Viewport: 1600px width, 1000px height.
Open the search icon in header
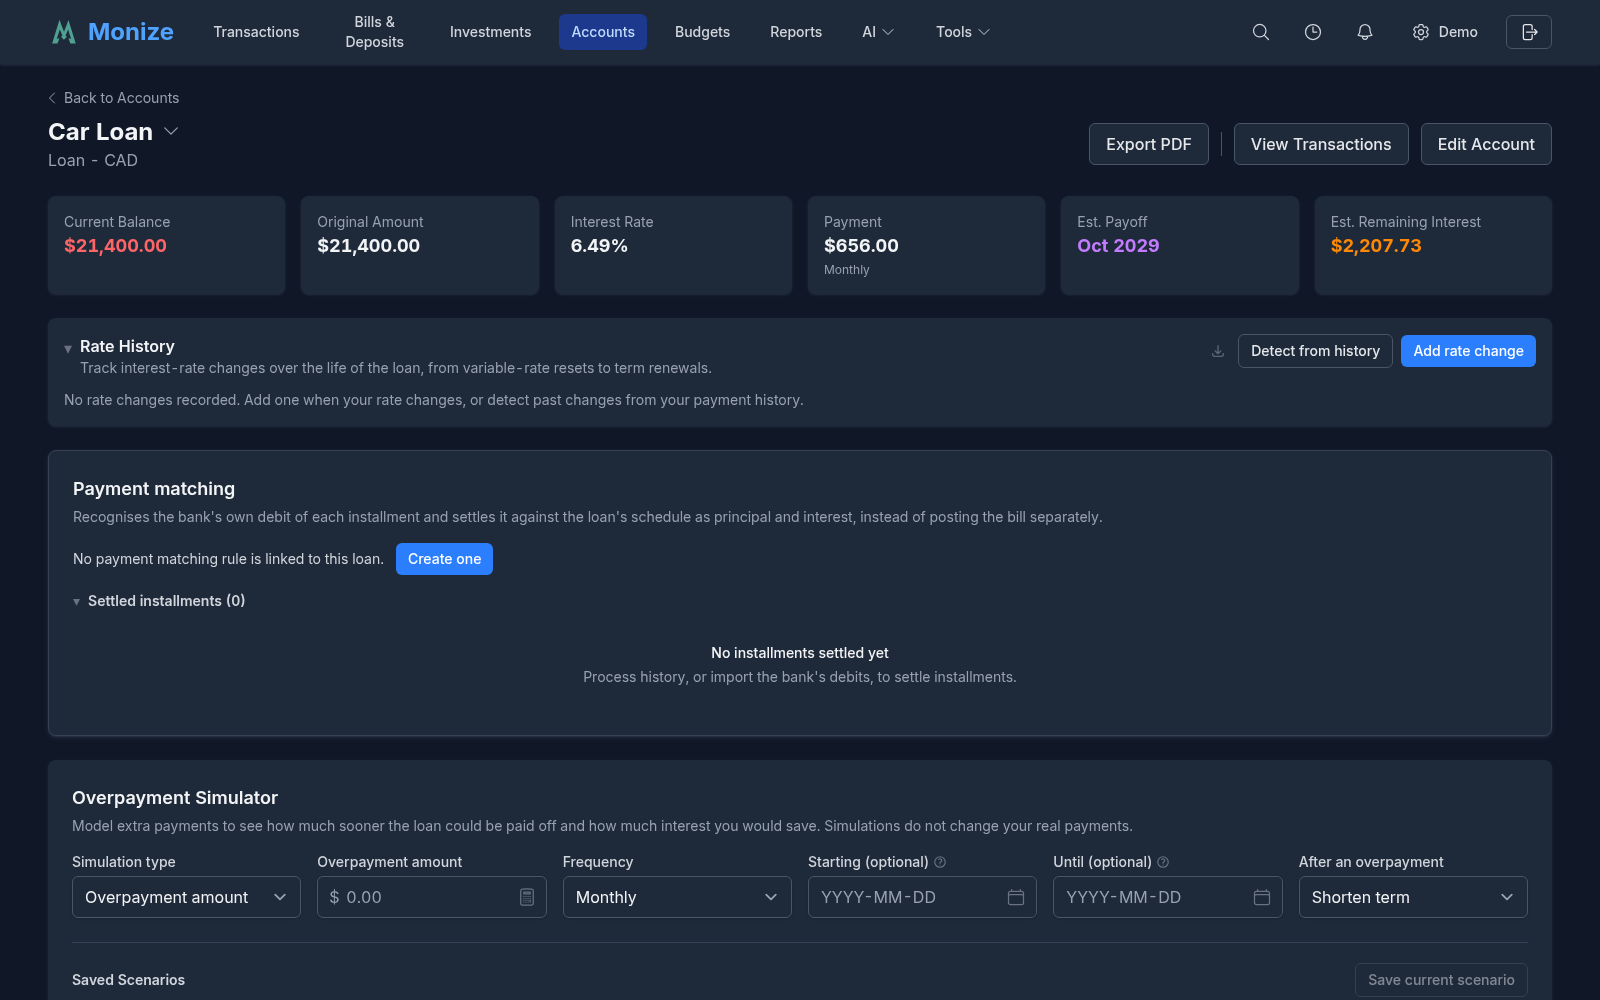point(1261,32)
